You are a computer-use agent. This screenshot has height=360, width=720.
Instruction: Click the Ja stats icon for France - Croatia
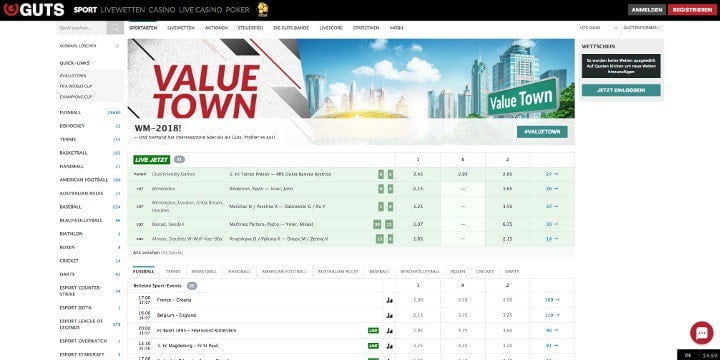[389, 300]
